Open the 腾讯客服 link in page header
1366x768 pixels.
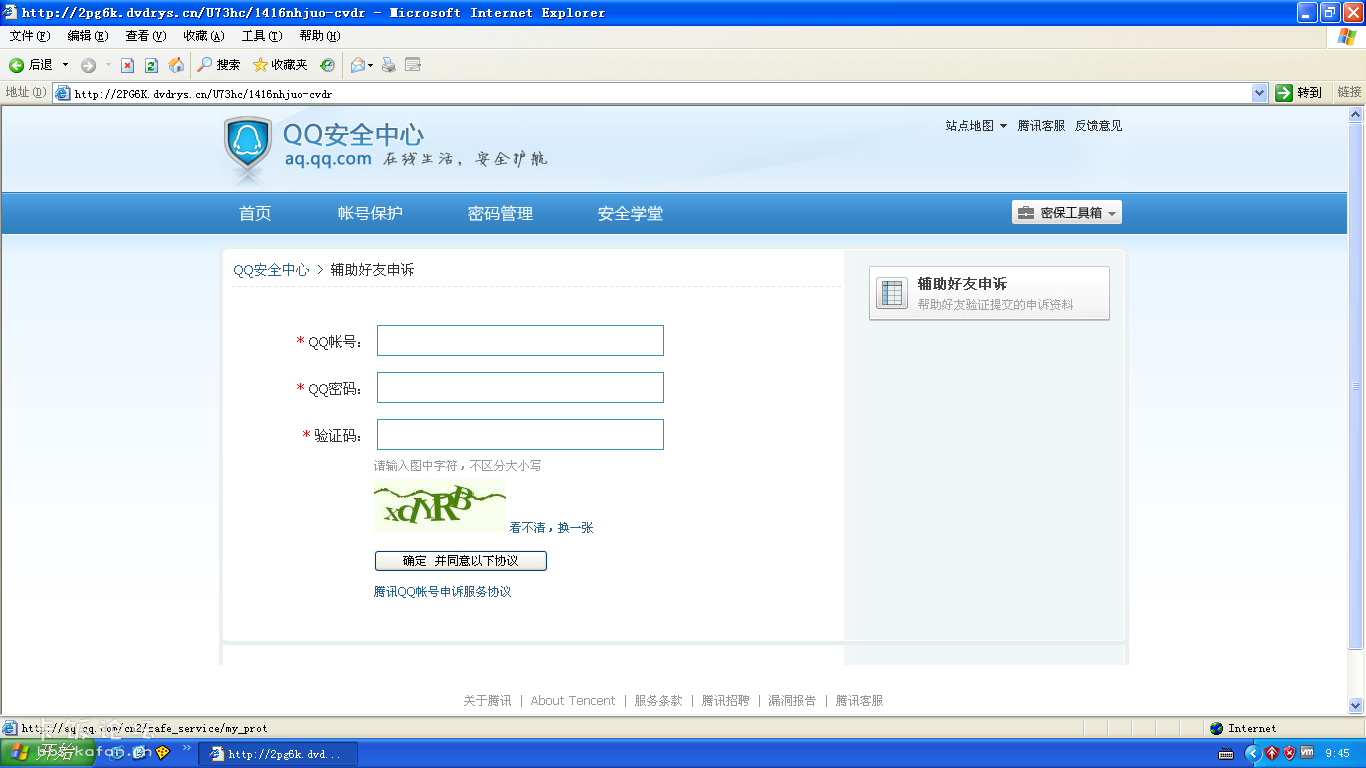[1041, 126]
